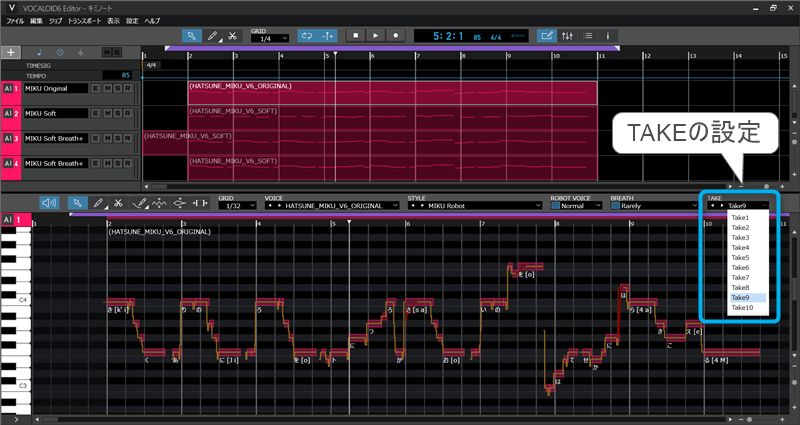Select the editor pitch curve draw tool
The image size is (800, 425).
coord(139,203)
